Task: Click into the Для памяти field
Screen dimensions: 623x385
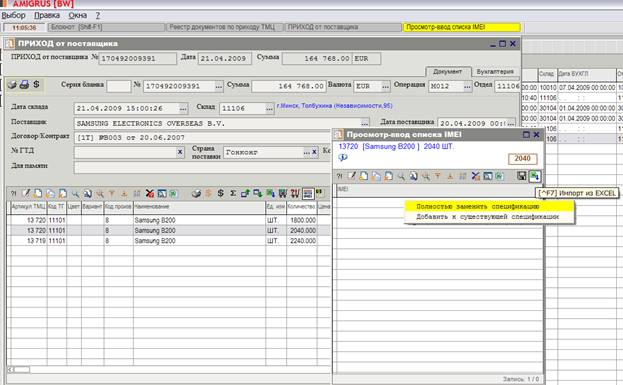Action: [202, 167]
